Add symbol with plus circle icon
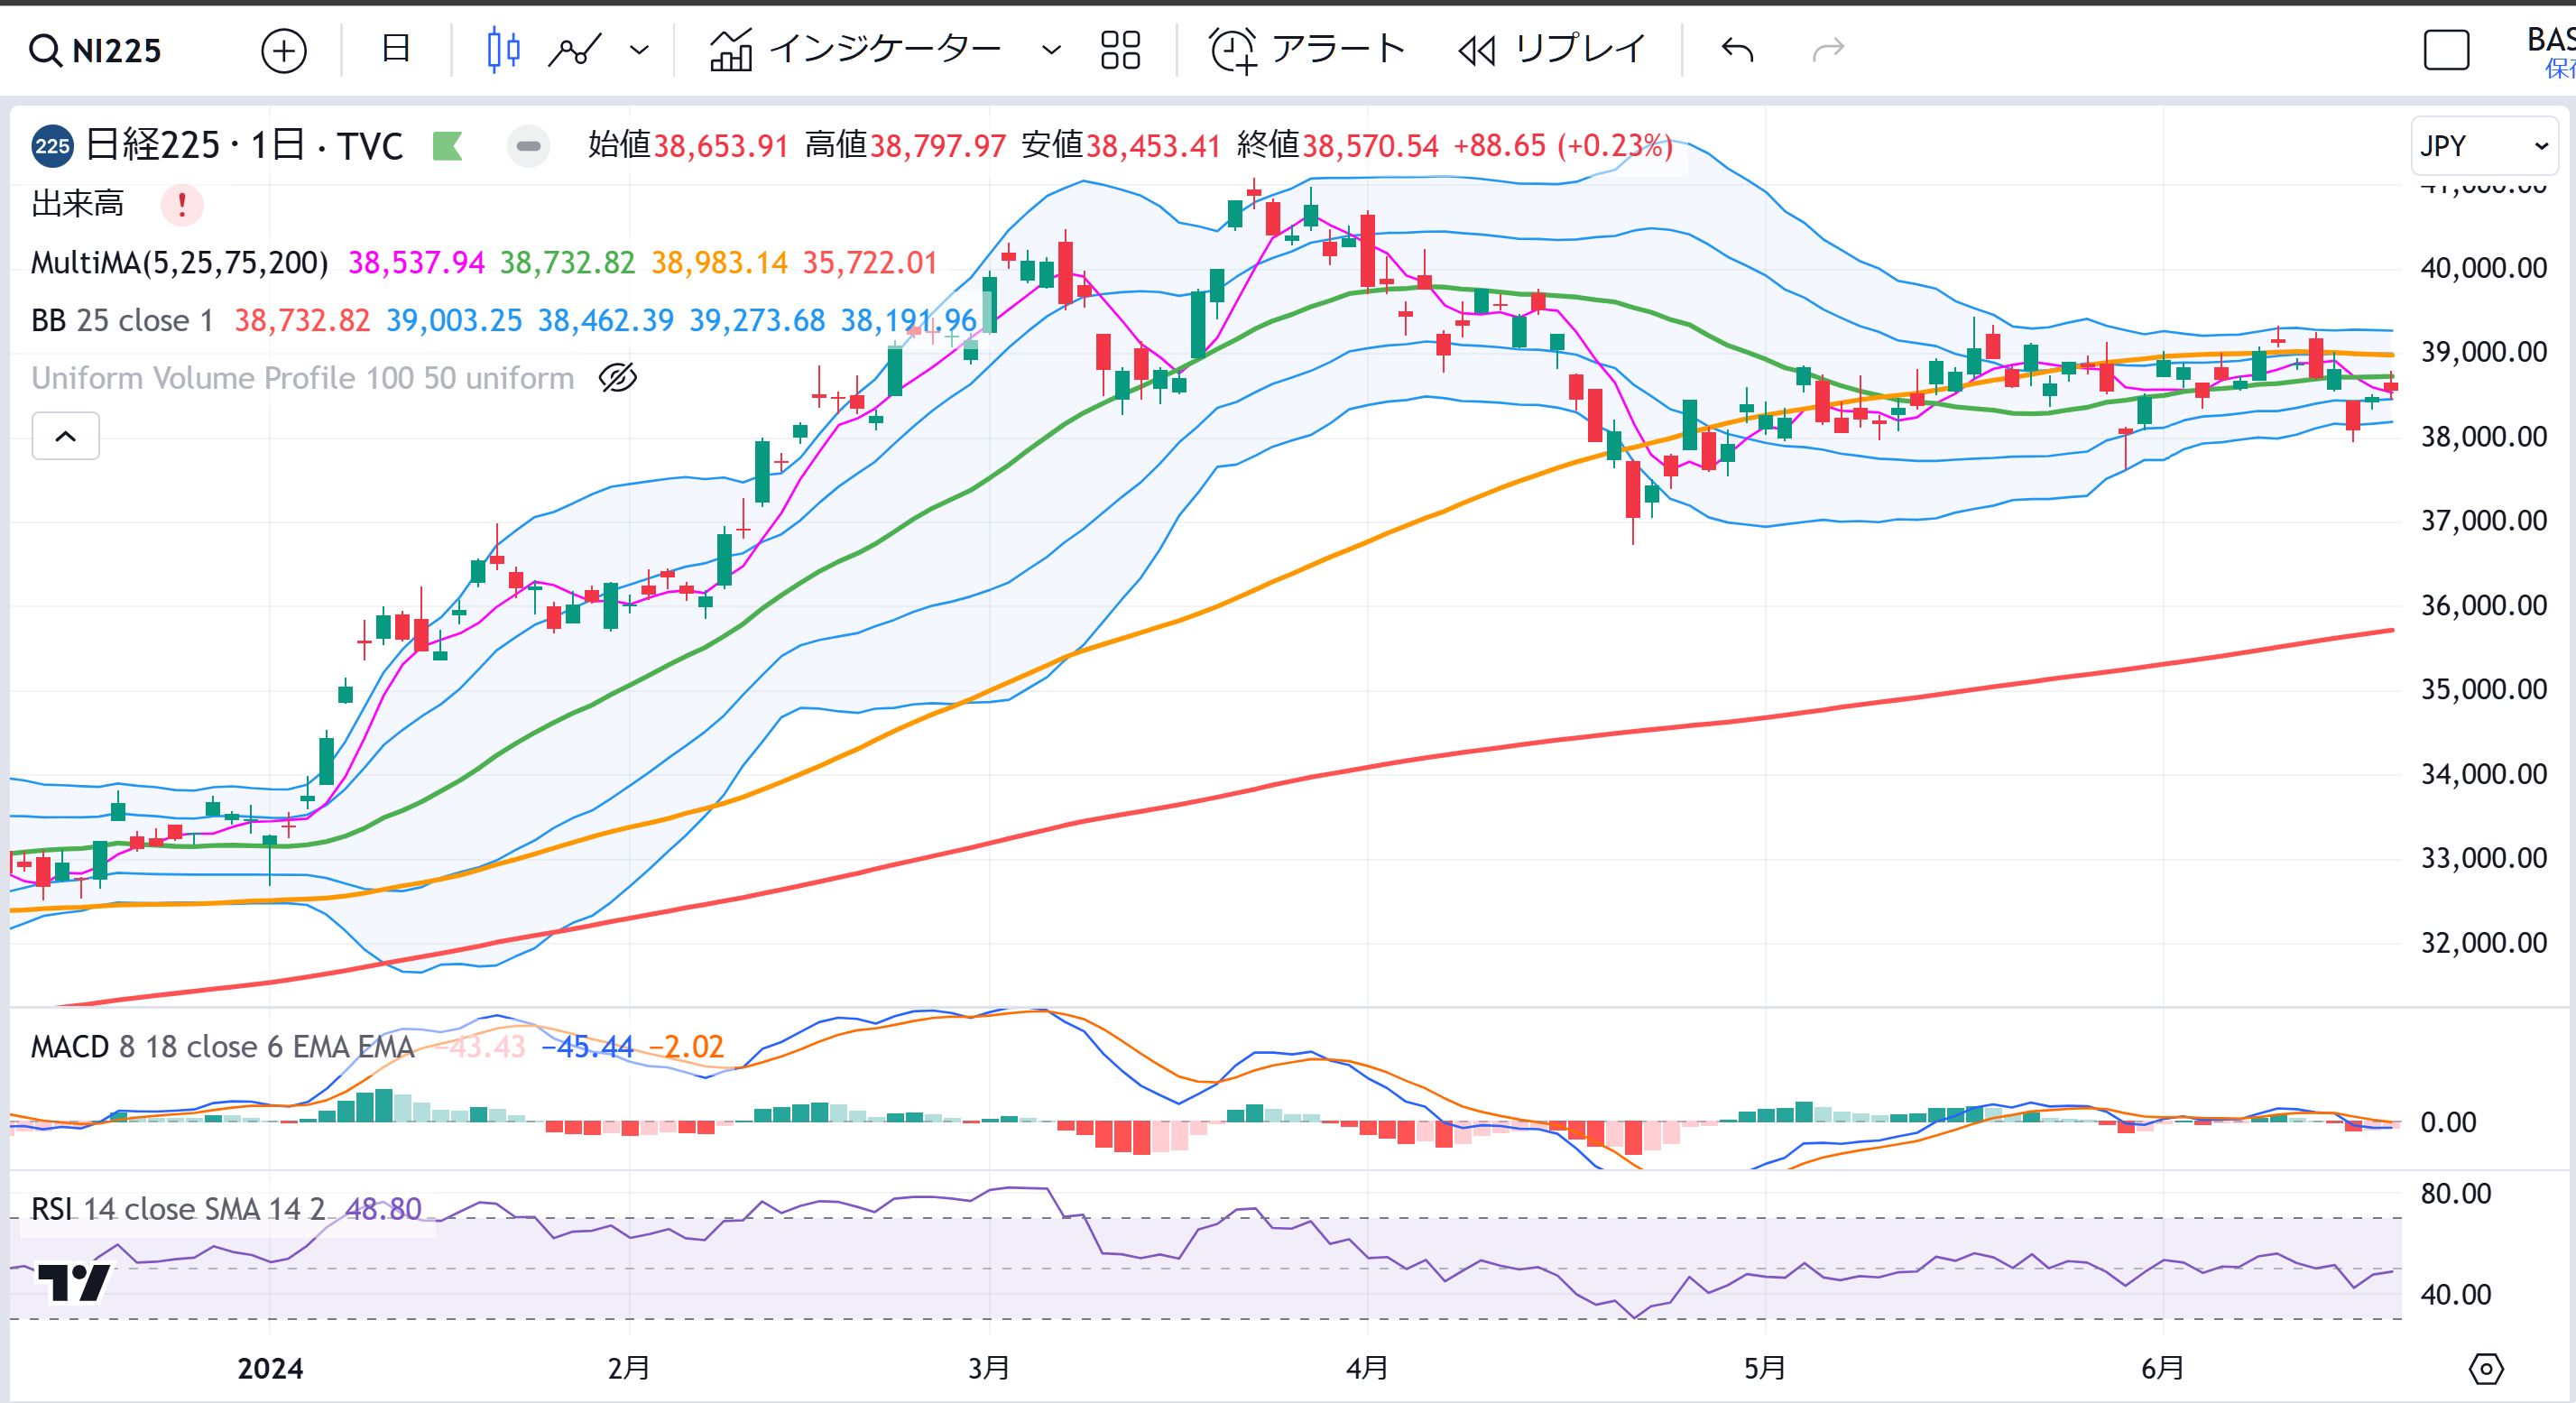 284,50
